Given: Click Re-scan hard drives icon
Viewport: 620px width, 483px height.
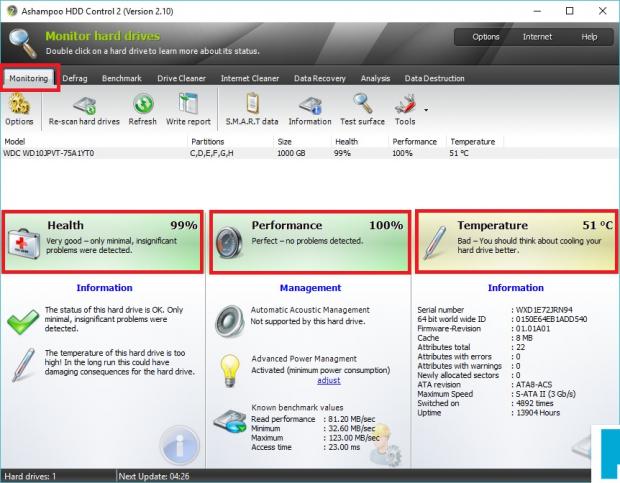Looking at the screenshot, I should click(83, 108).
